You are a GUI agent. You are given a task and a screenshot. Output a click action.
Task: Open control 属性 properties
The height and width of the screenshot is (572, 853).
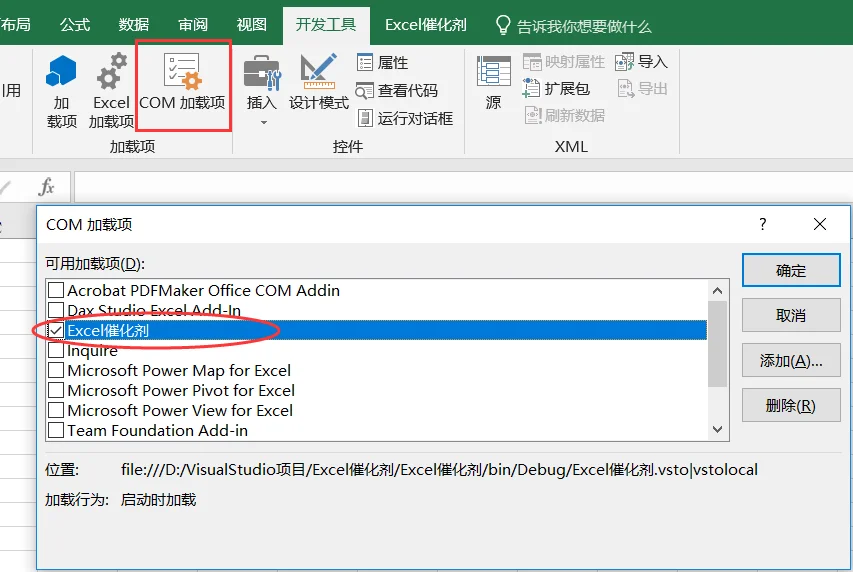(382, 63)
